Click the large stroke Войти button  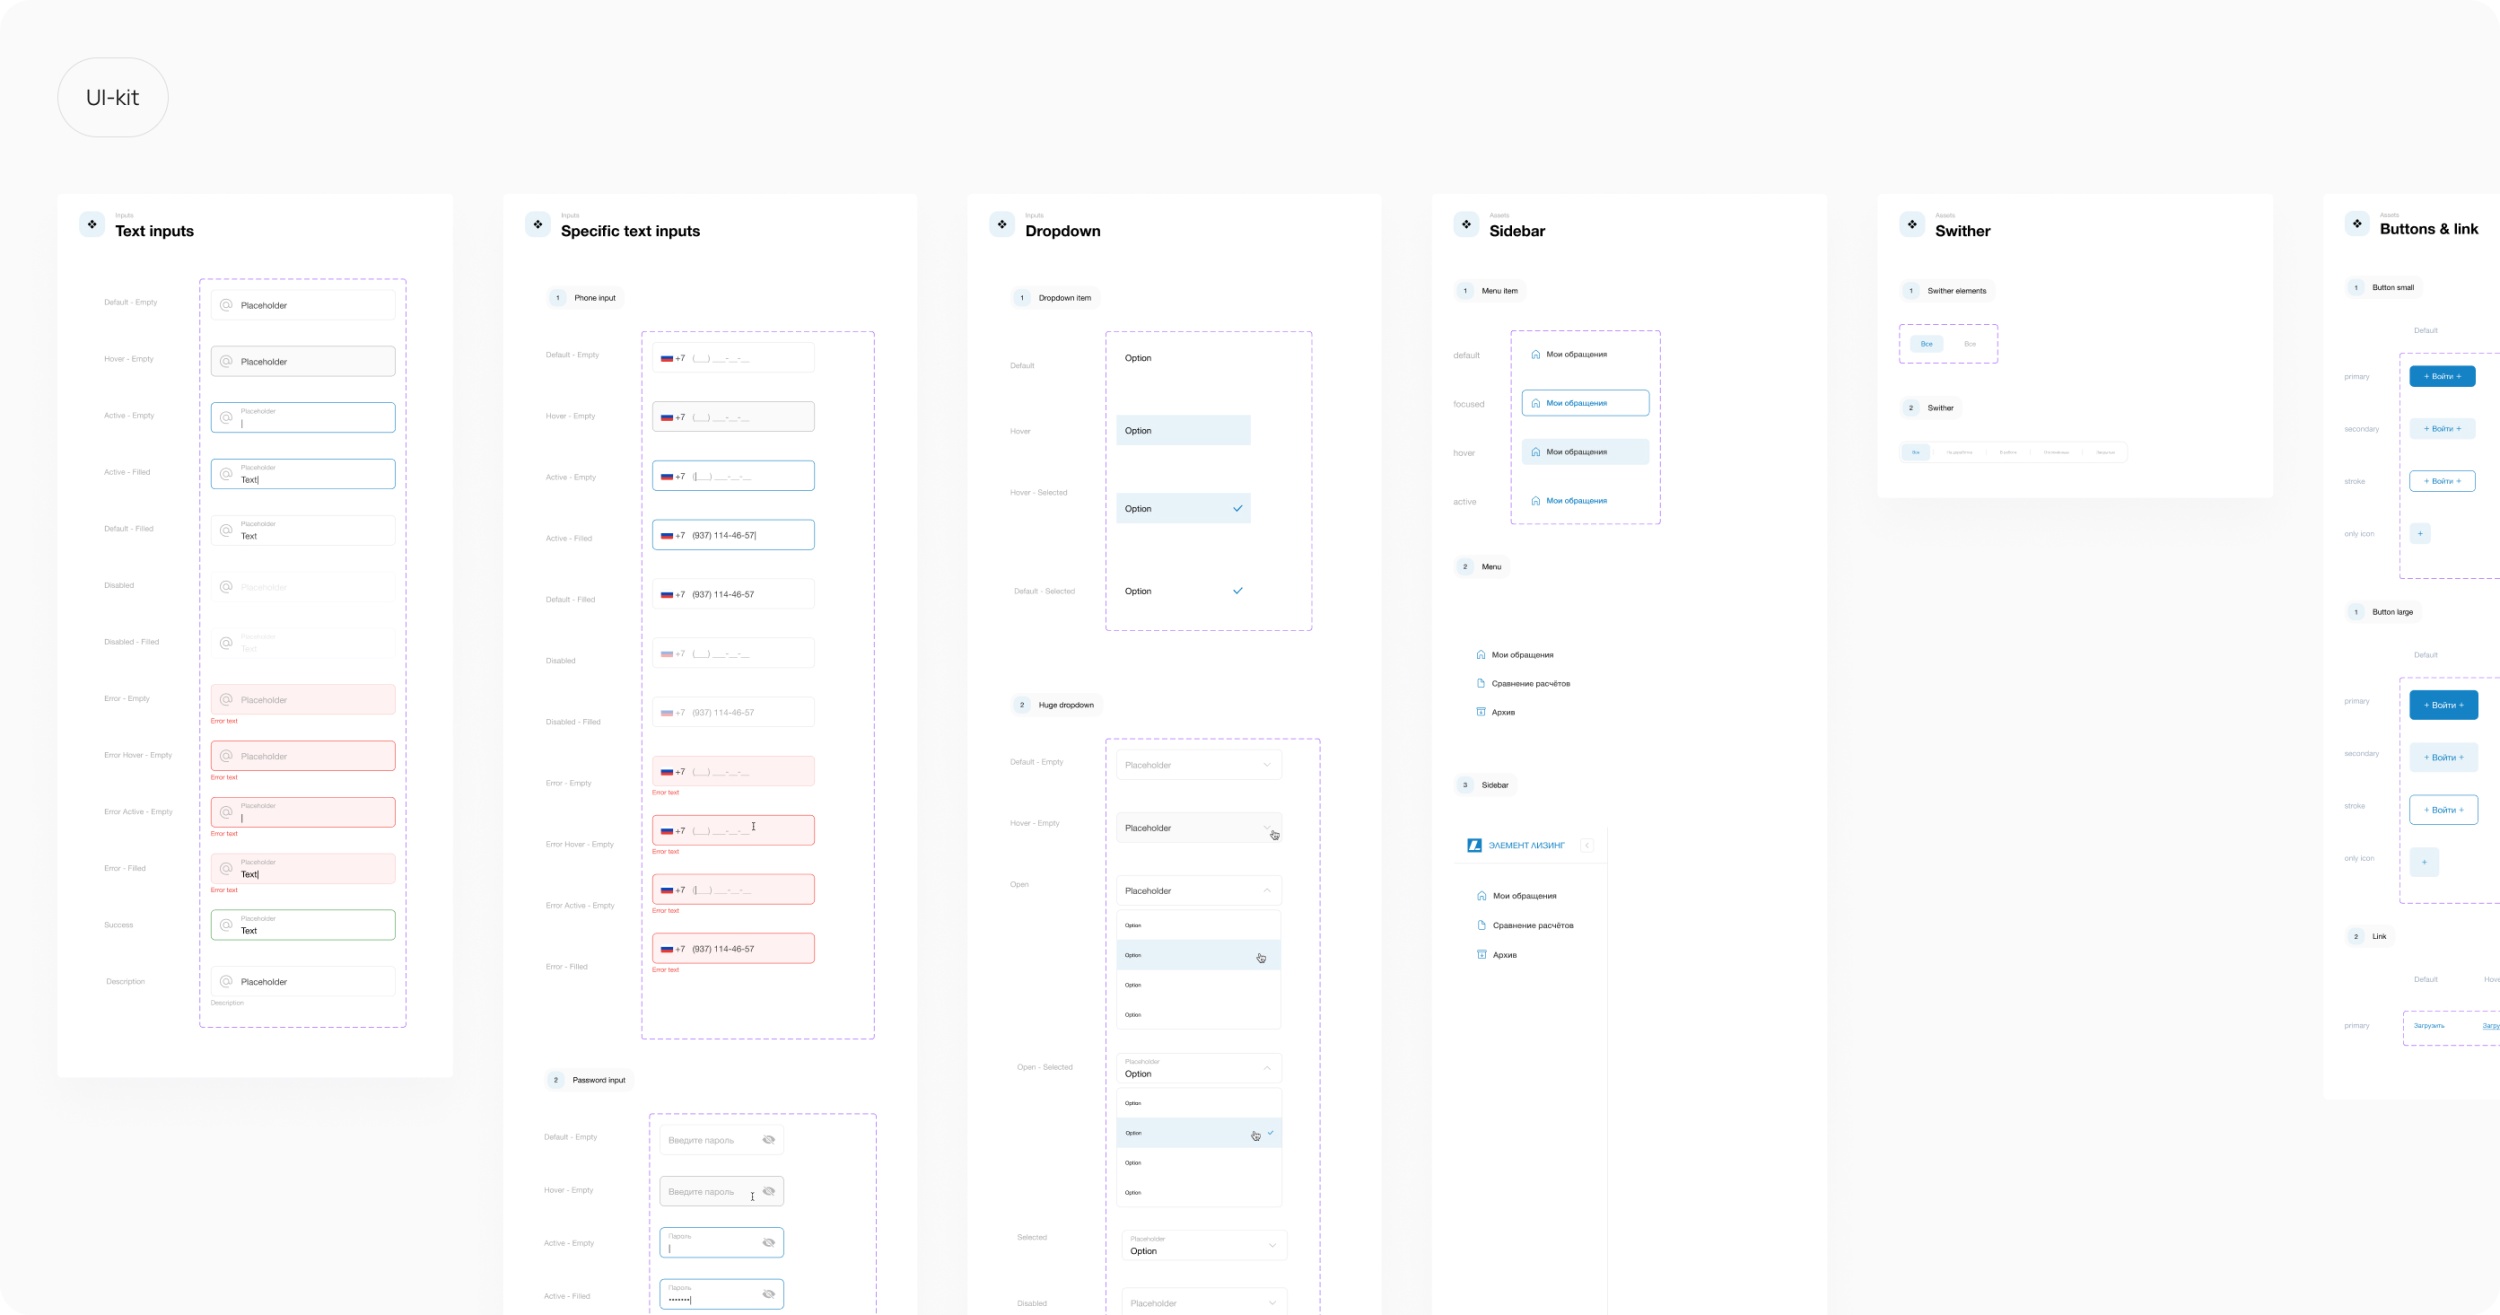2443,809
